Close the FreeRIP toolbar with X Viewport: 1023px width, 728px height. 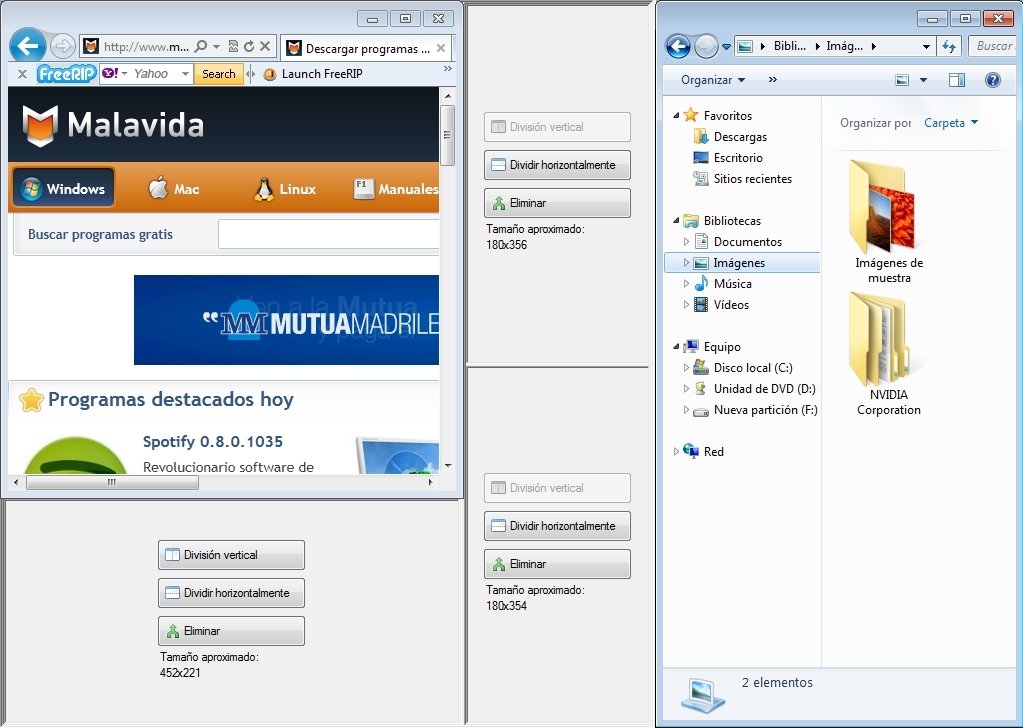pos(22,74)
